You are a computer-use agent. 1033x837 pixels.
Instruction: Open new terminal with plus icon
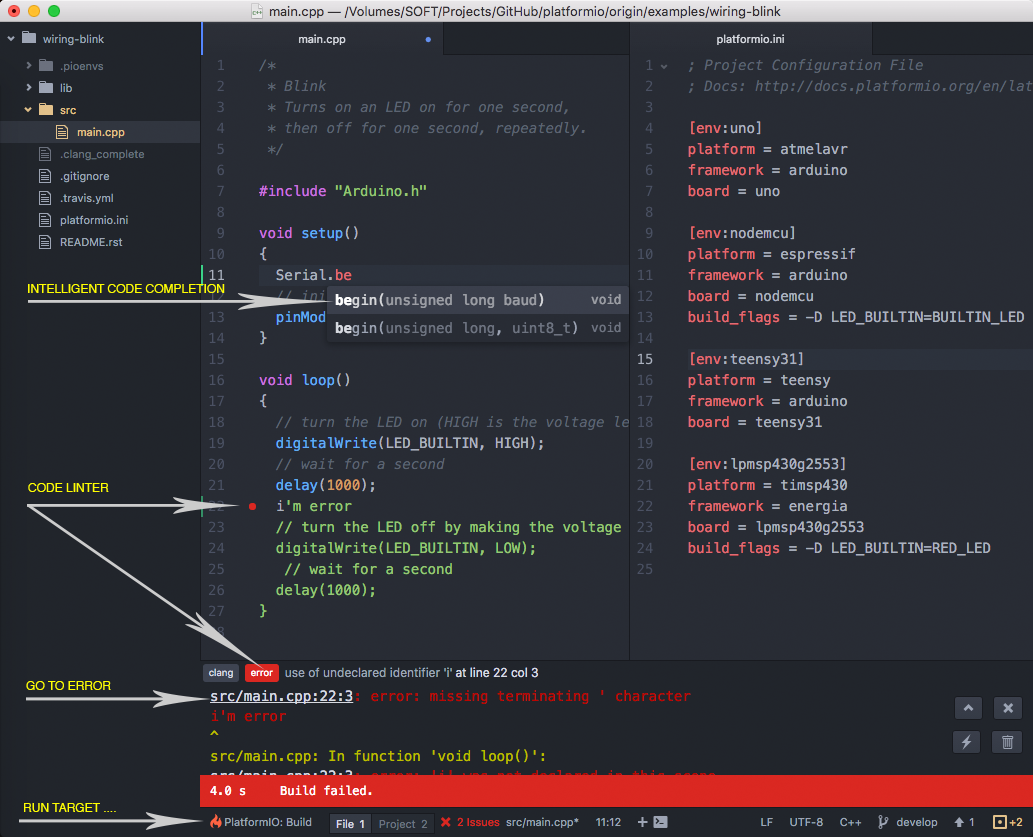(x=642, y=822)
